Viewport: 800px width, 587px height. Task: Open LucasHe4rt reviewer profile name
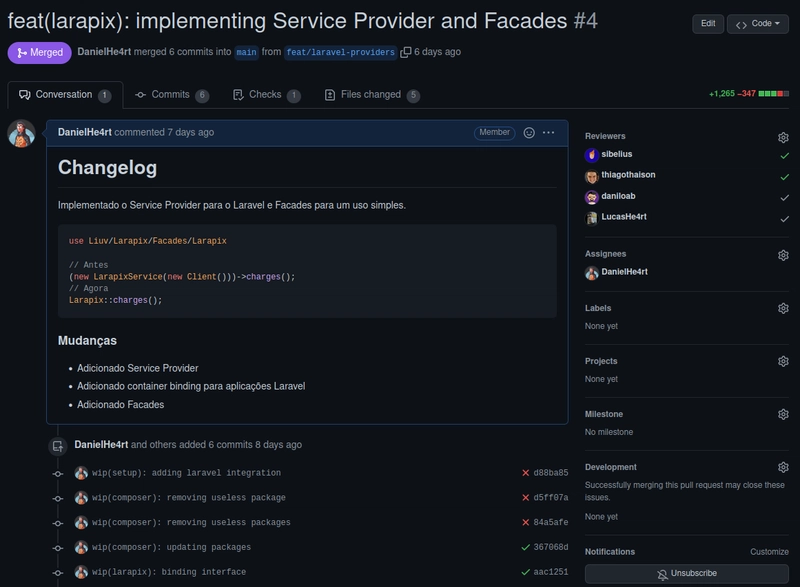click(623, 217)
